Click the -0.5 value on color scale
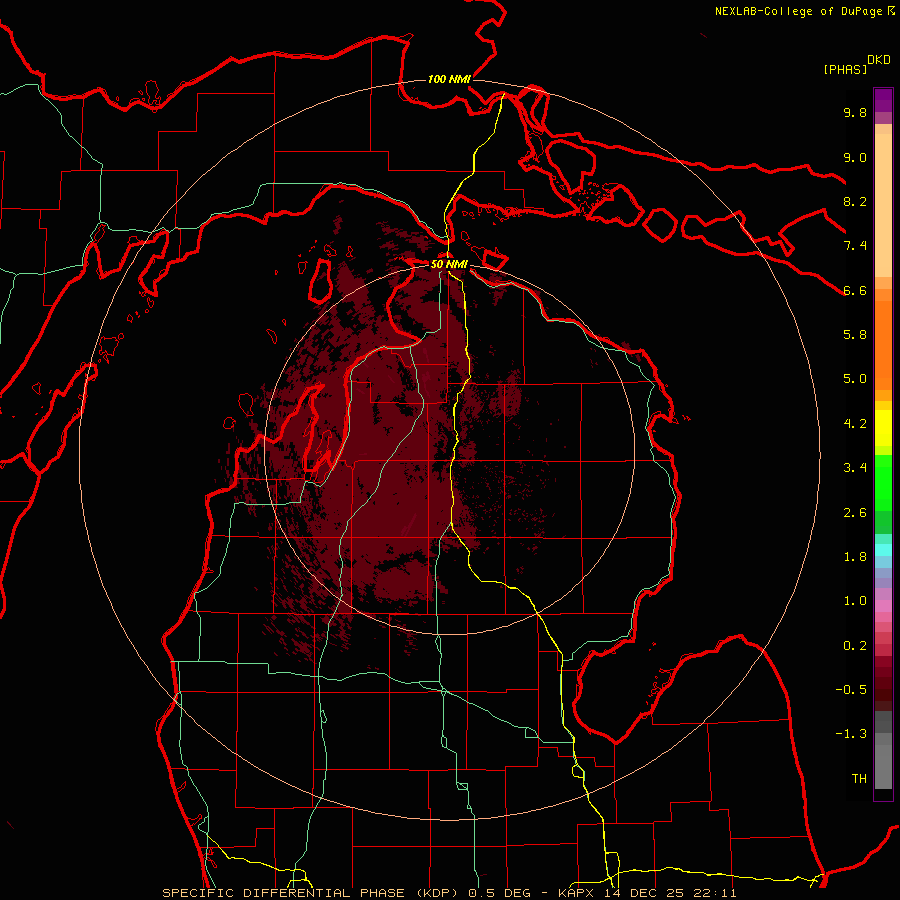The height and width of the screenshot is (900, 900). (x=851, y=690)
